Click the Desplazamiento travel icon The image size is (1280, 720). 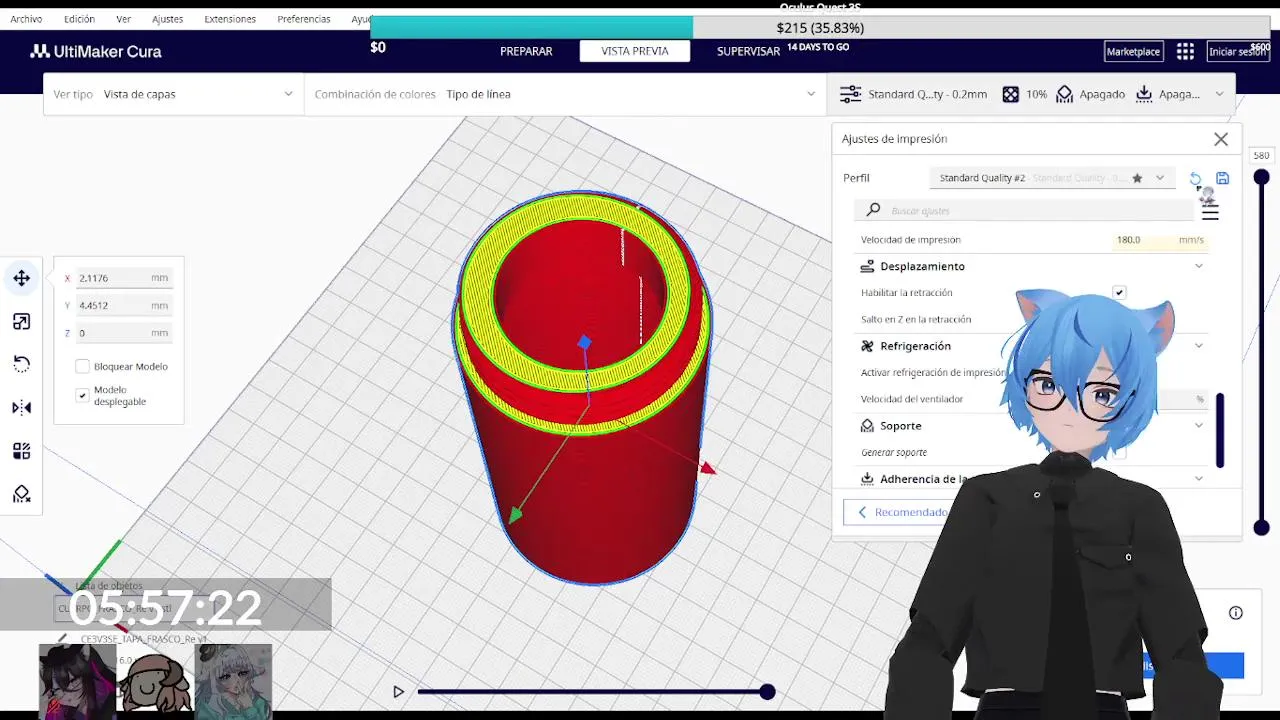click(x=867, y=266)
